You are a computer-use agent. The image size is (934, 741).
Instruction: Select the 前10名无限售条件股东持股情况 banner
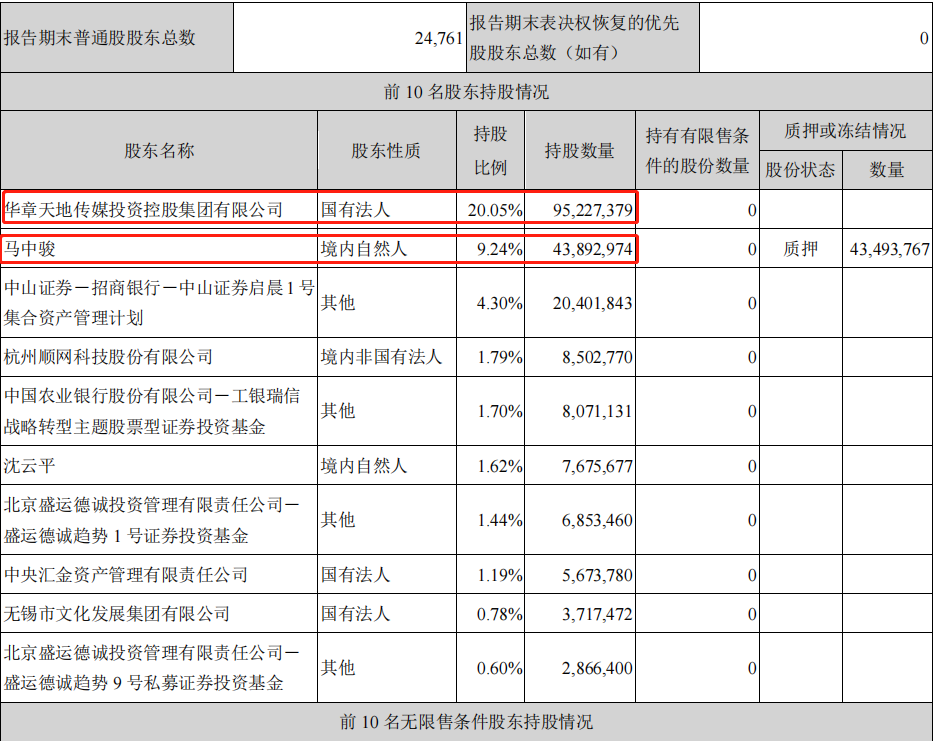pos(467,721)
